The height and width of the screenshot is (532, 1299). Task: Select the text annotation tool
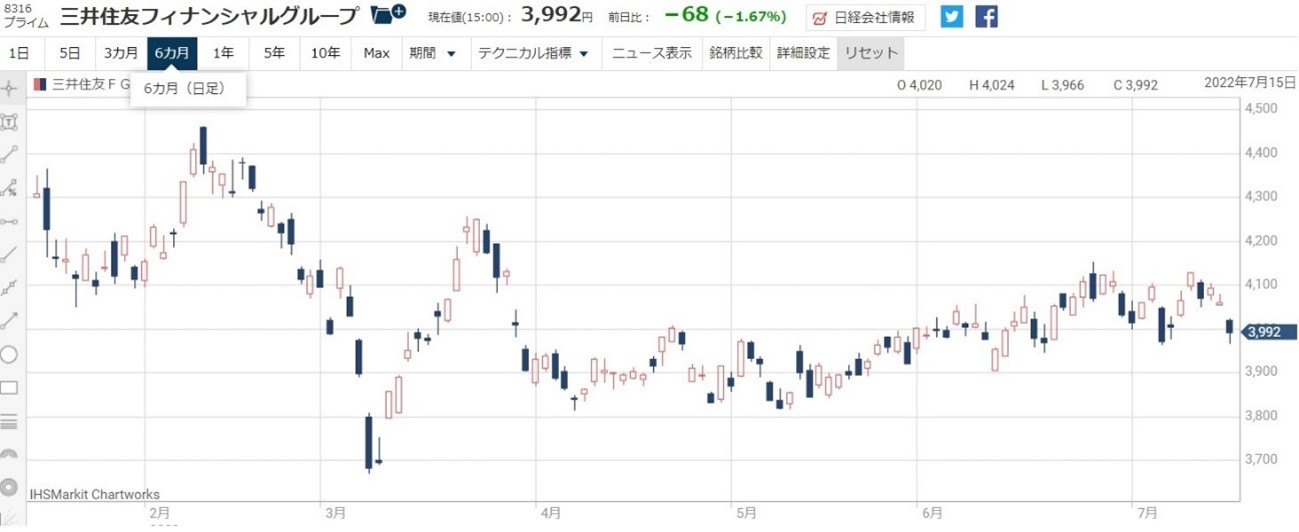(10, 122)
